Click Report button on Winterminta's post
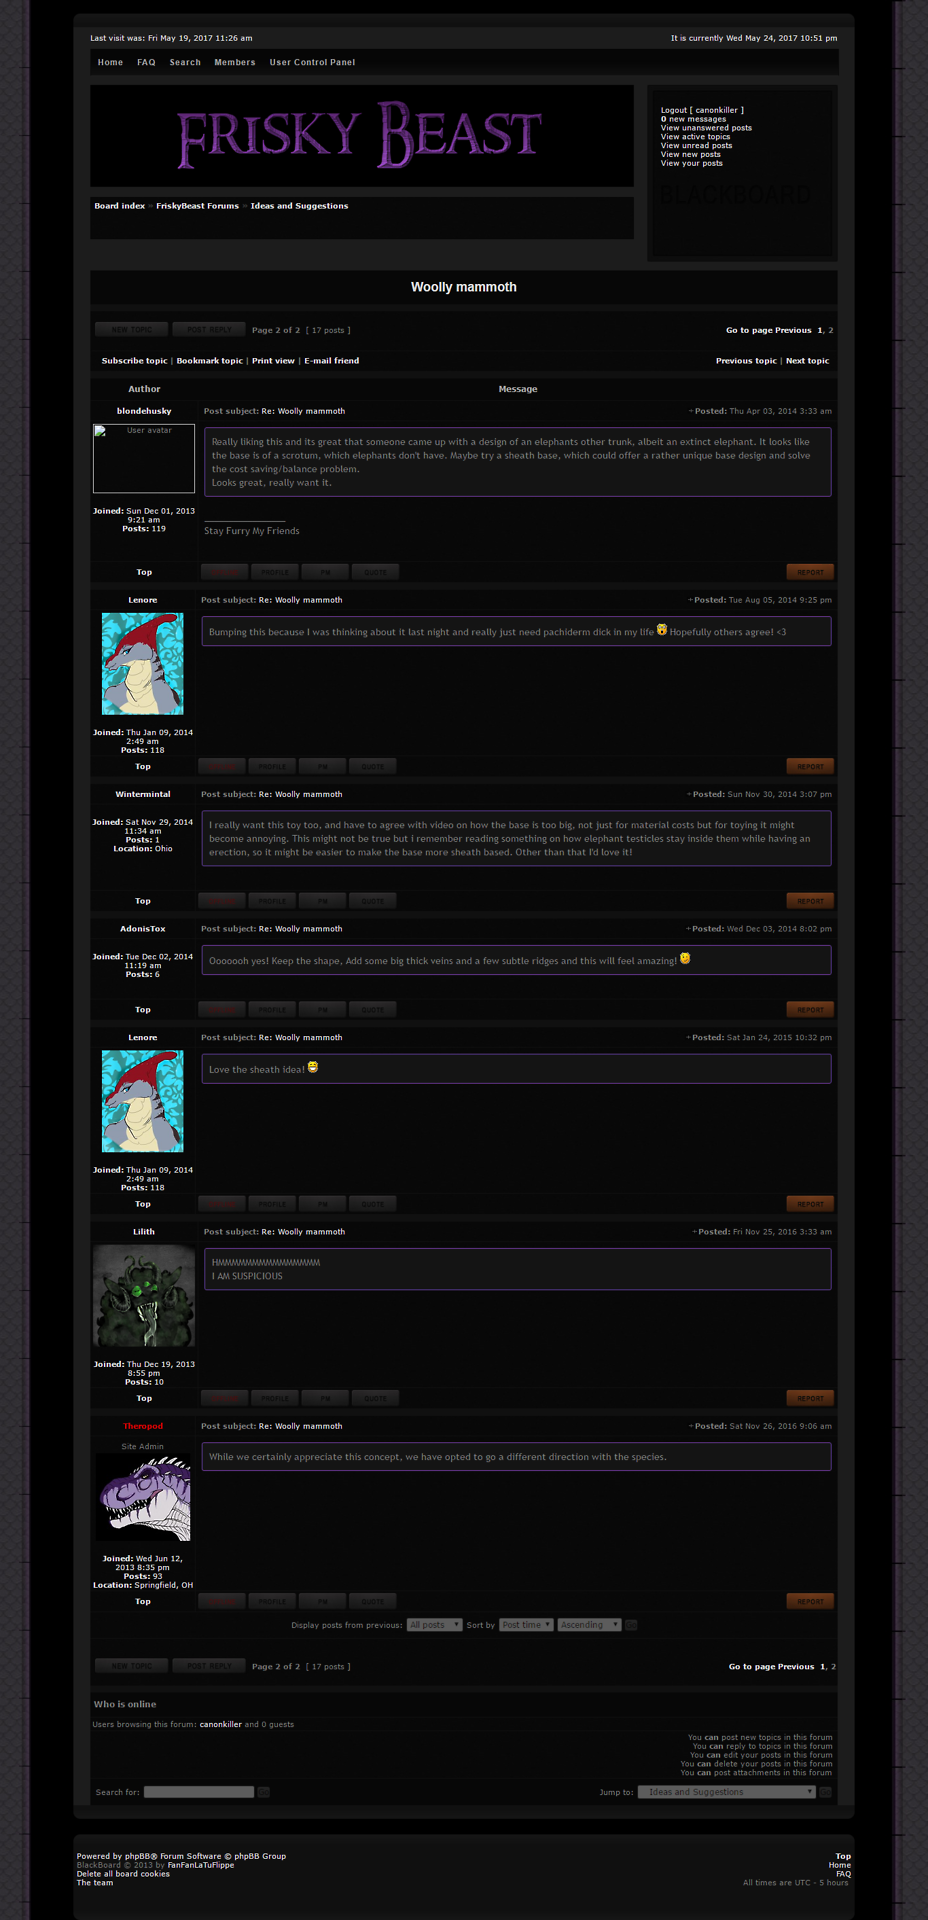Image resolution: width=928 pixels, height=1920 pixels. 810,901
